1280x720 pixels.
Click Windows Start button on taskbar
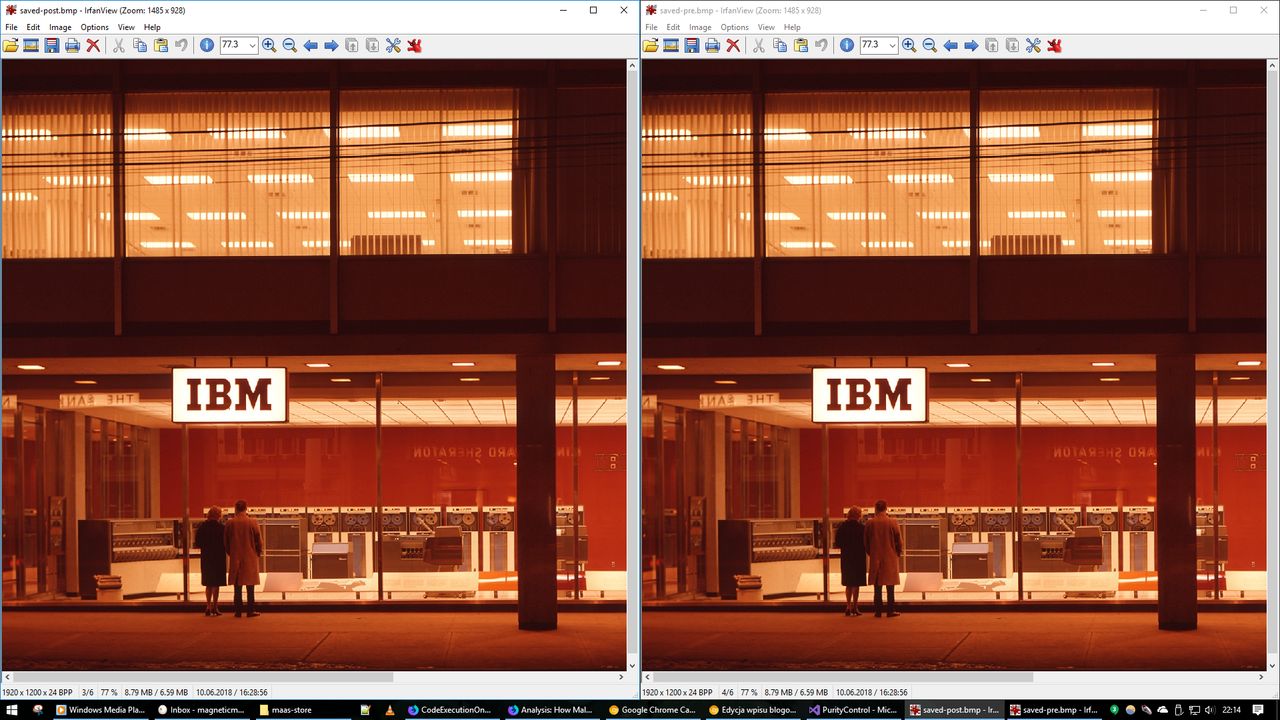pyautogui.click(x=11, y=710)
